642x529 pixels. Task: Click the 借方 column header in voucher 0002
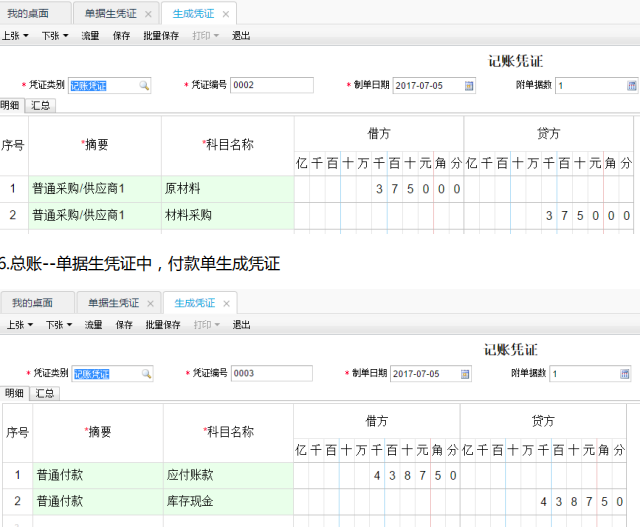(379, 133)
